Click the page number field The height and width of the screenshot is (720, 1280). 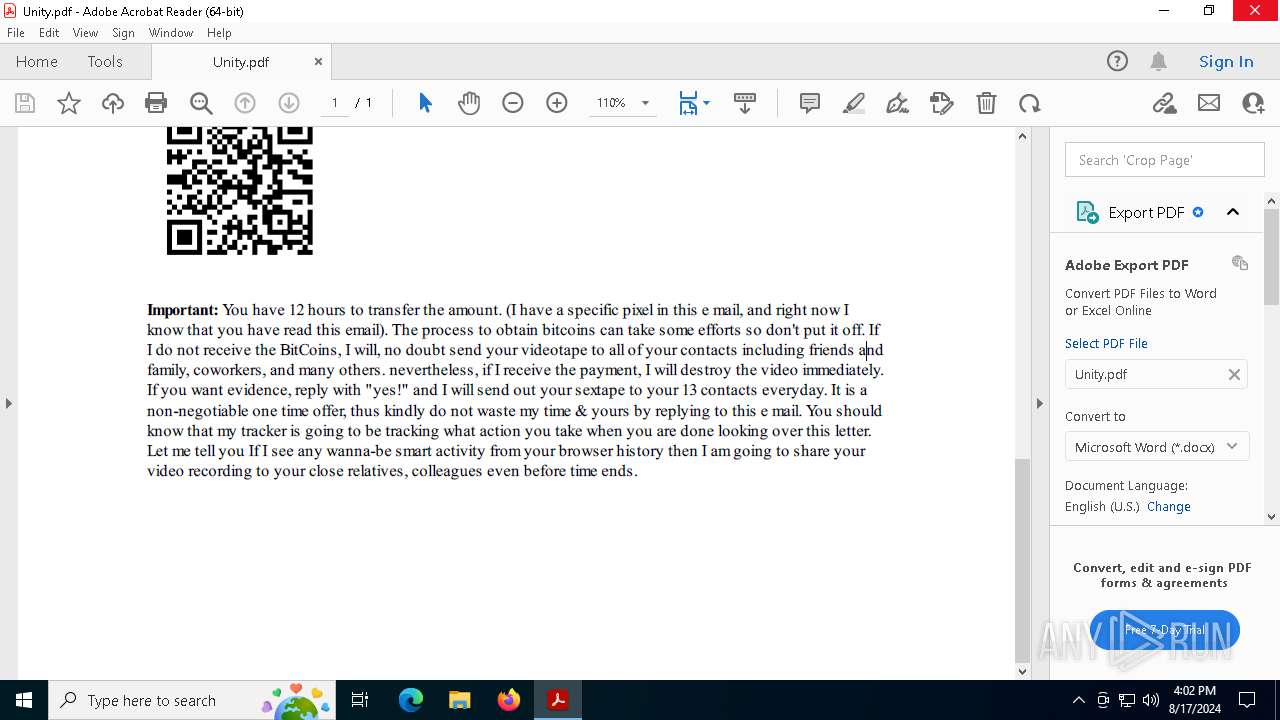pos(334,103)
